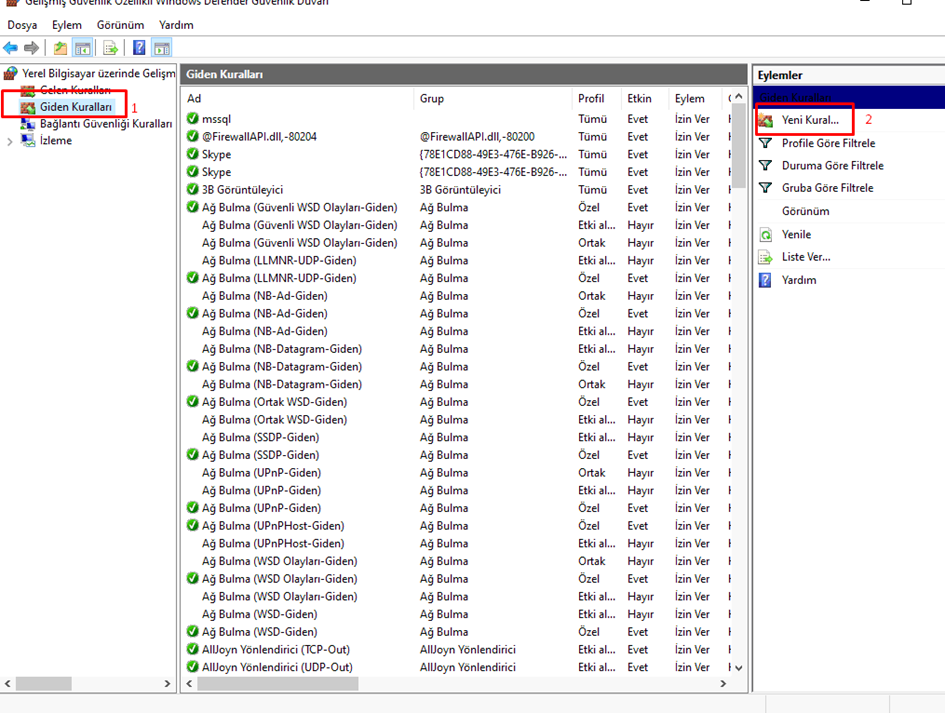Click the green check icon beside mssql
This screenshot has width=945, height=713.
tap(193, 119)
